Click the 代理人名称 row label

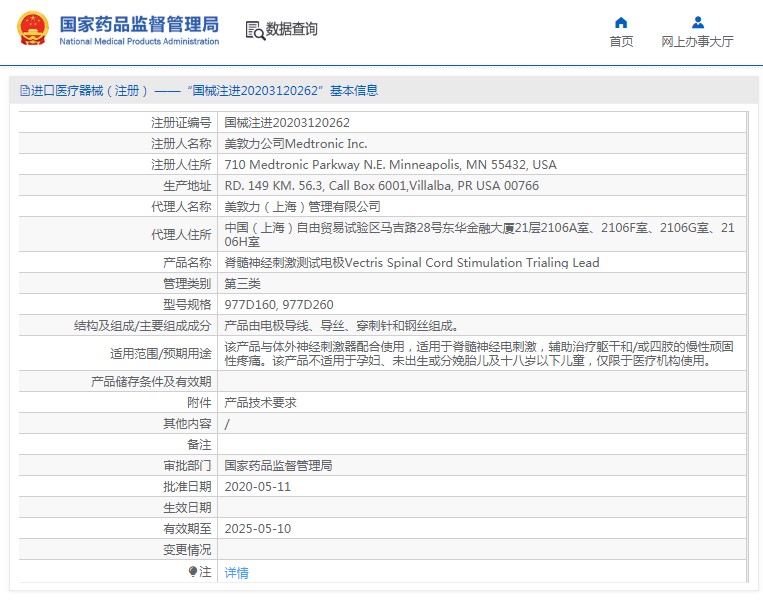tap(181, 206)
